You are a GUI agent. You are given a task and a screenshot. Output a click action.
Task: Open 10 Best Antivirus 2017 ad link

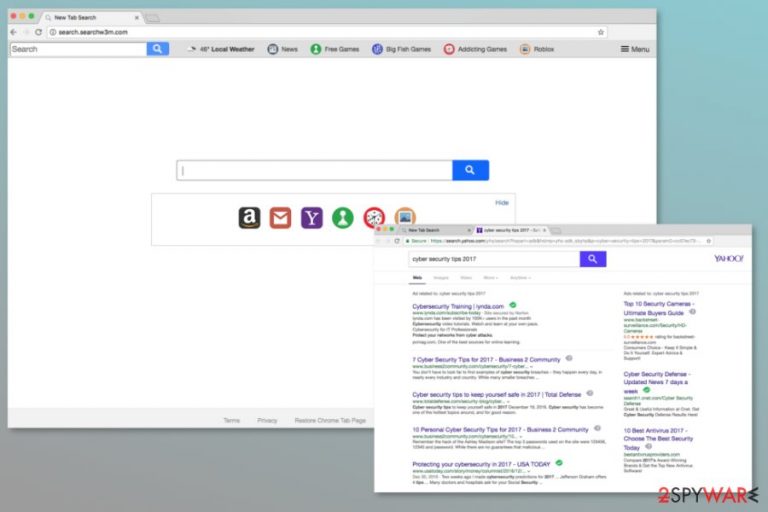coord(658,439)
